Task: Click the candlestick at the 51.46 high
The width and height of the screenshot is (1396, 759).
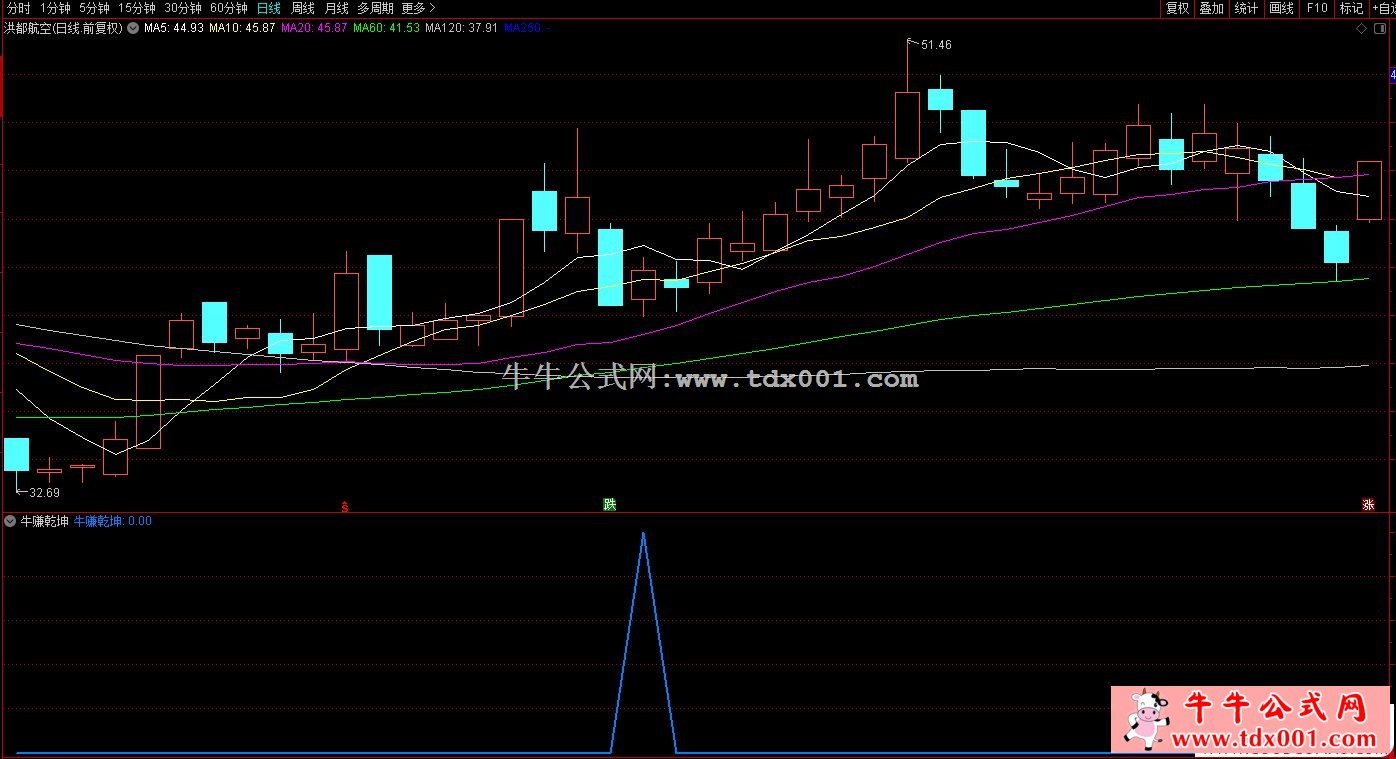Action: [907, 125]
